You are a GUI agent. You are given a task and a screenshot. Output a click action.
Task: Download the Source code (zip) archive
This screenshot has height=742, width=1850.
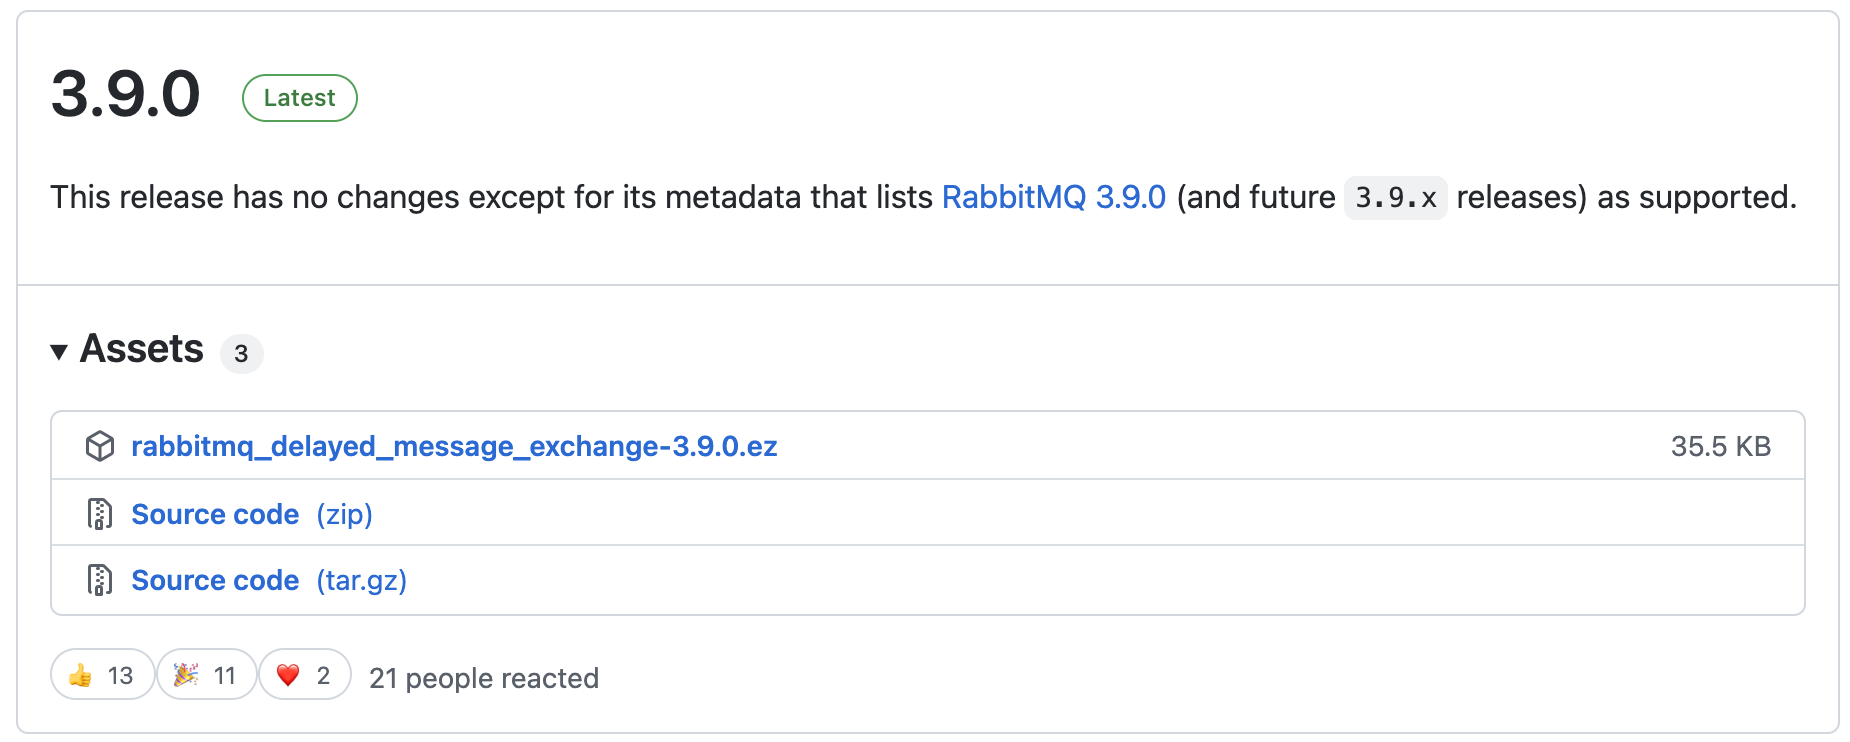coord(252,514)
